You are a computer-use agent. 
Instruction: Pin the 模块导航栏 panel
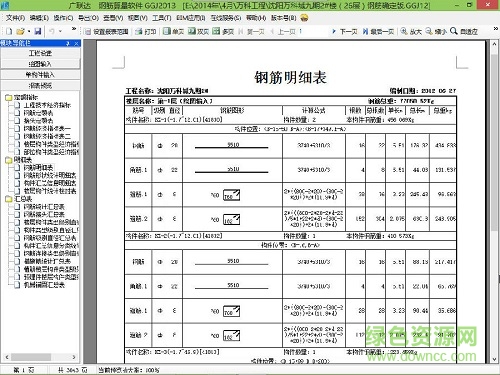coord(68,43)
